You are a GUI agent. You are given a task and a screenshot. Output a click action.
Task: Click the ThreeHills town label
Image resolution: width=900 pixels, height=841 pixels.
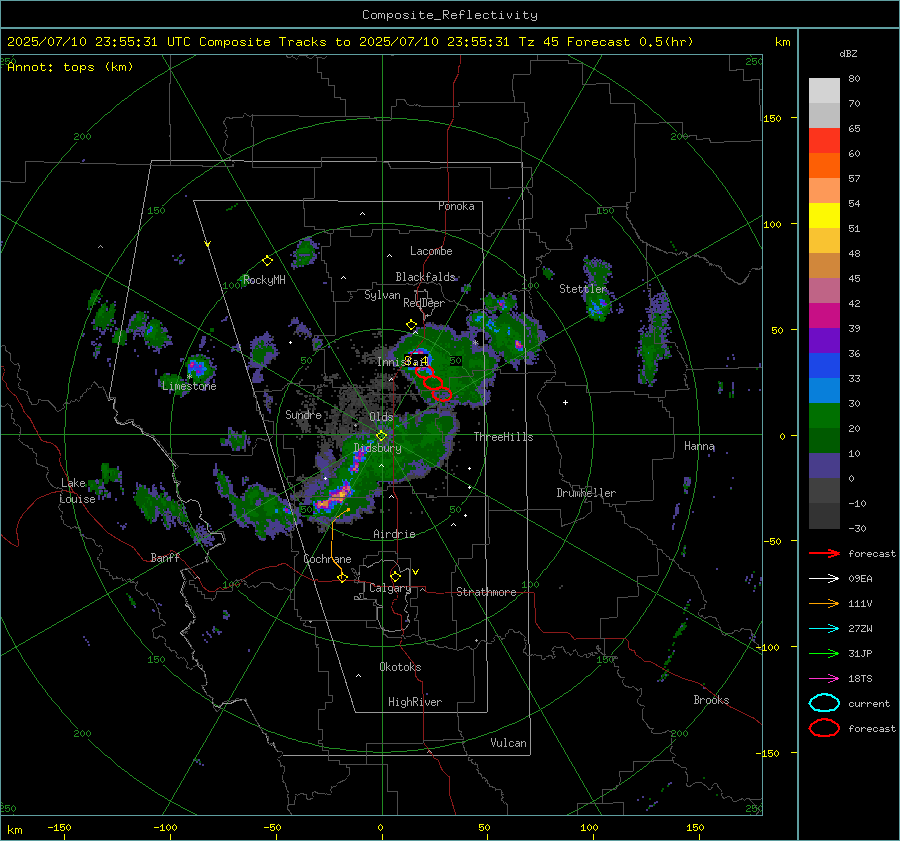pyautogui.click(x=503, y=437)
